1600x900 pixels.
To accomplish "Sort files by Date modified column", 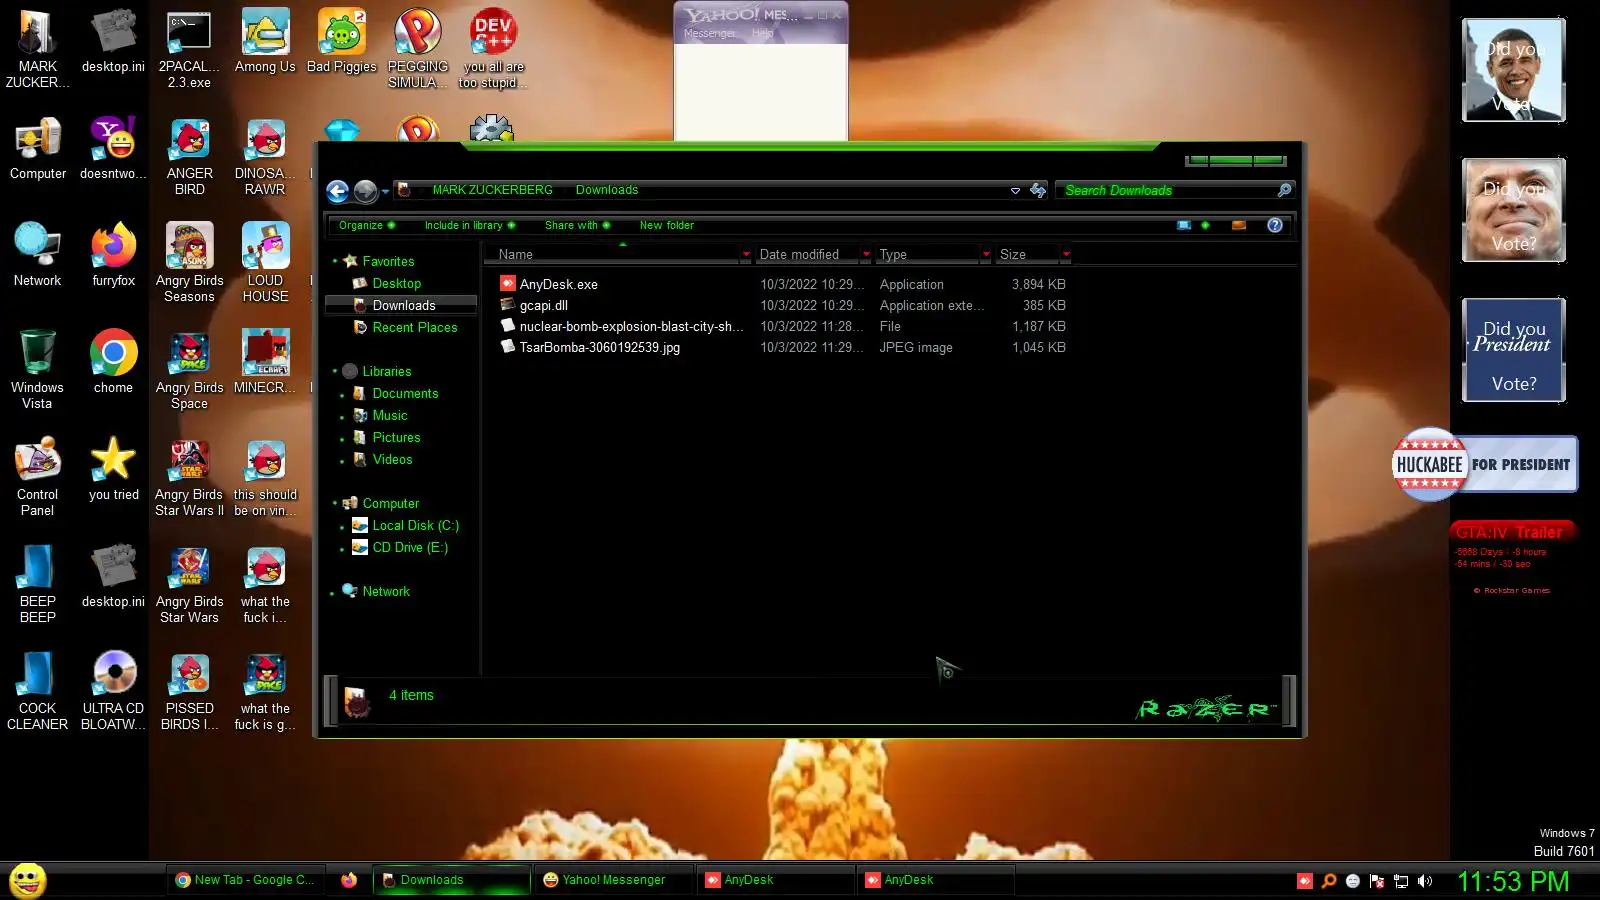I will (806, 254).
